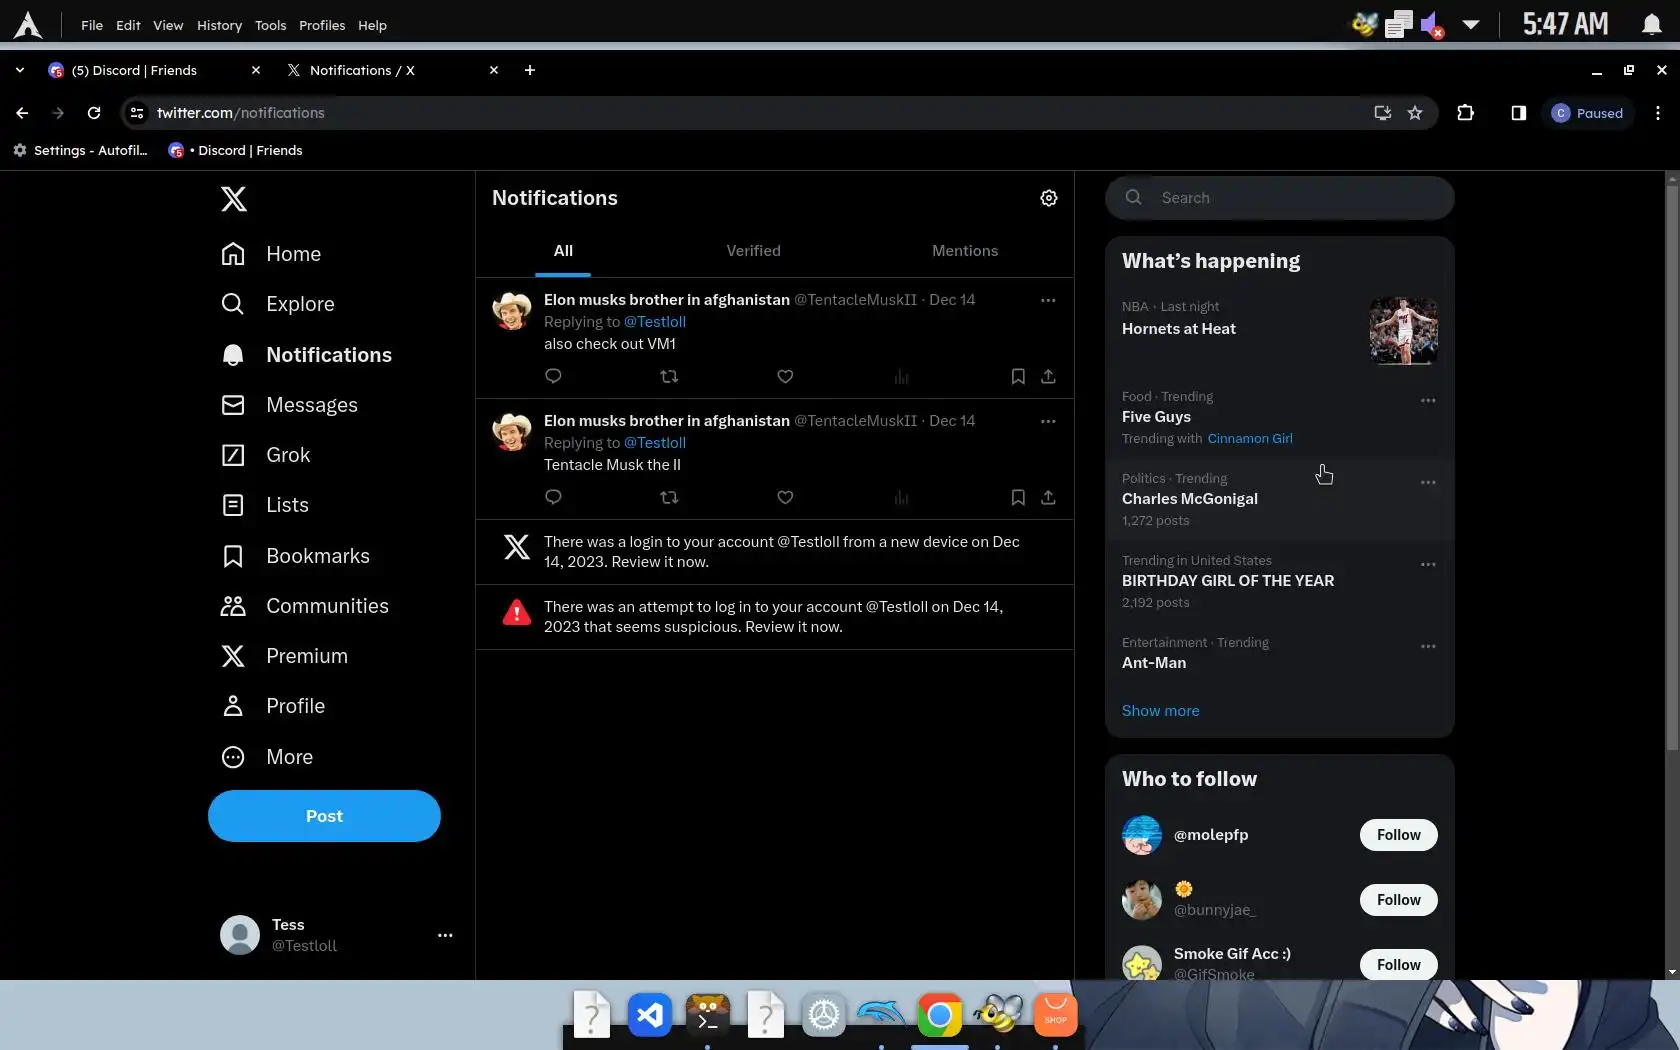The width and height of the screenshot is (1680, 1050).
Task: Share the 'also check out VM1' post
Action: click(x=1048, y=376)
